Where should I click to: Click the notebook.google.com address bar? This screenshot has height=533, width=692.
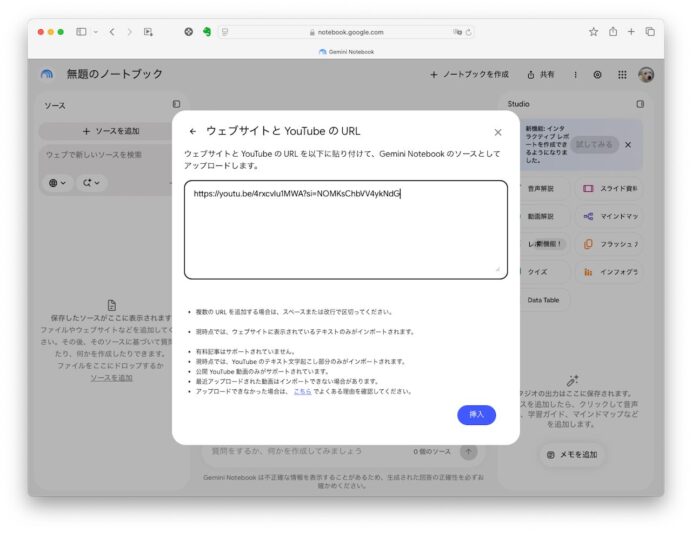point(346,32)
